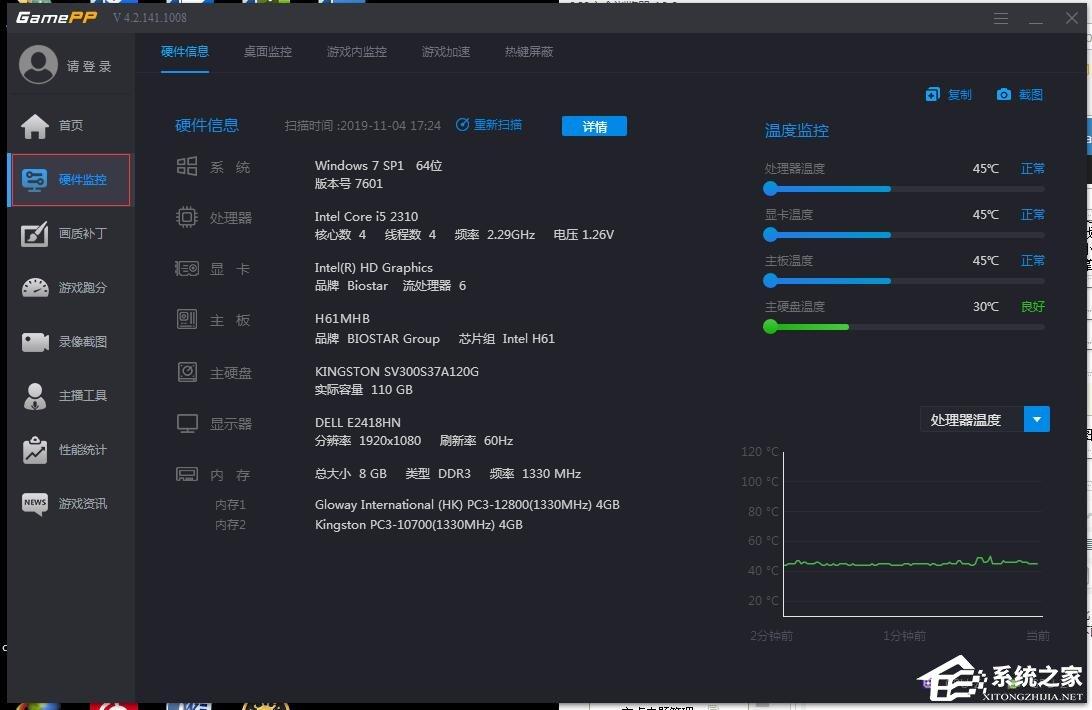This screenshot has height=710, width=1092.
Task: Click the 分辨率 1920x1080 text
Action: tap(368, 440)
